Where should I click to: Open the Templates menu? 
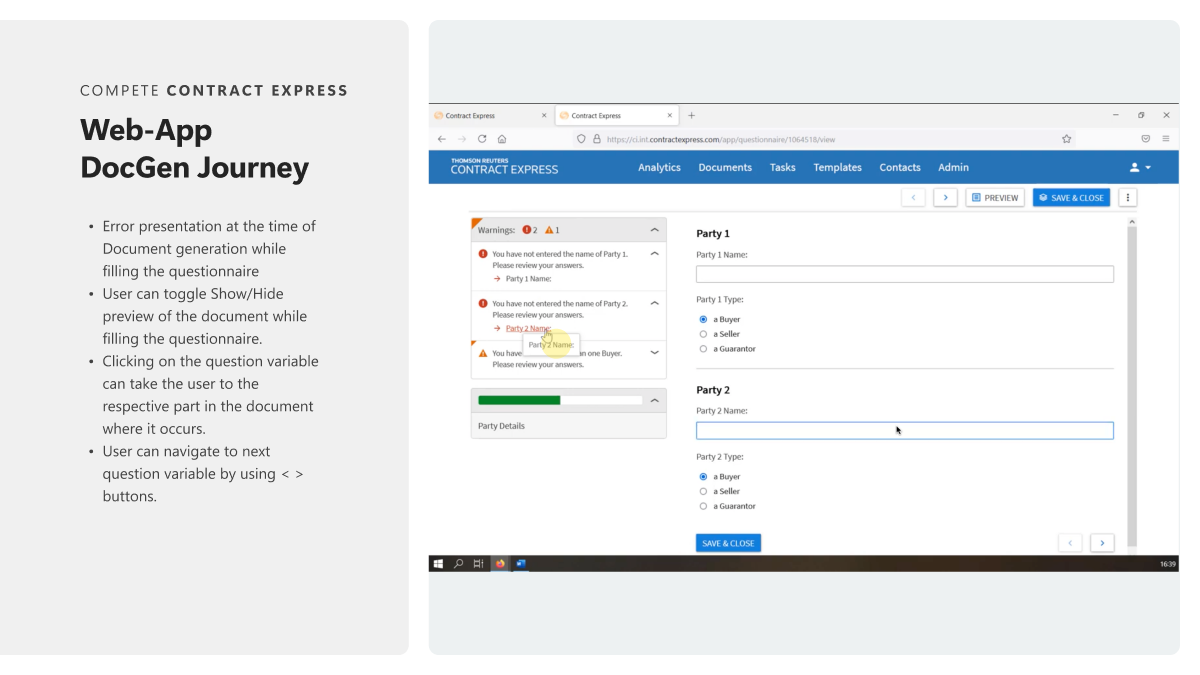837,167
